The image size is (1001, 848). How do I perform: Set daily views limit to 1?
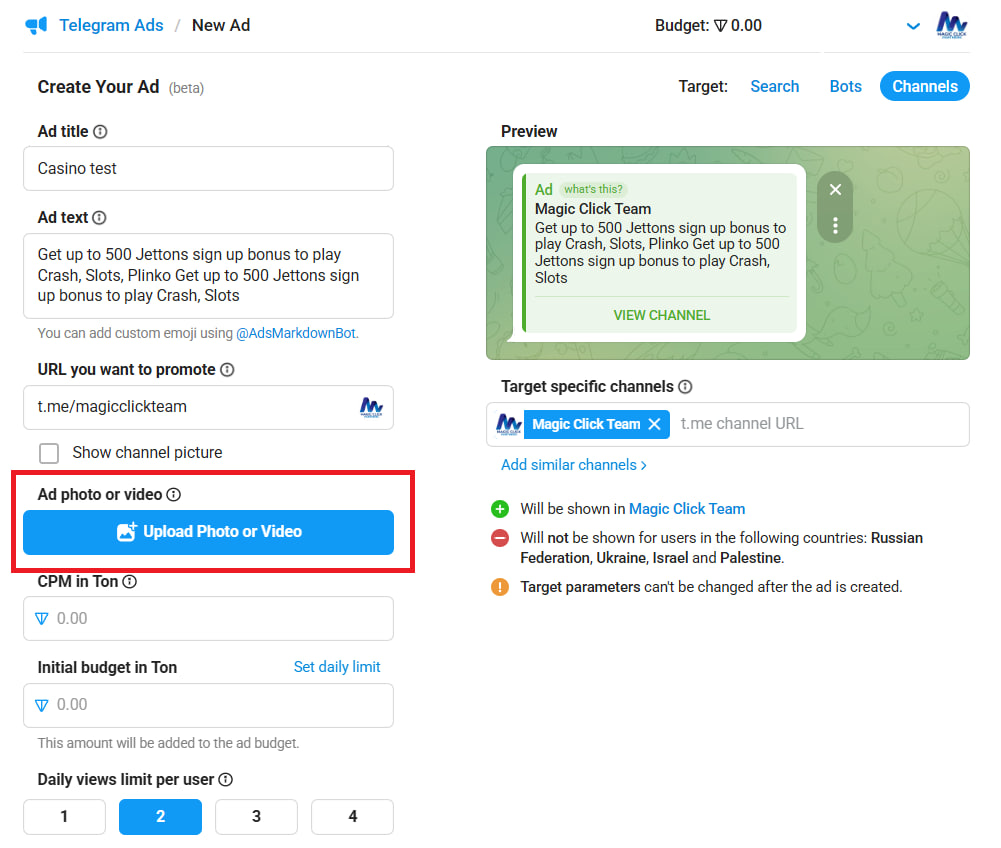pos(64,817)
